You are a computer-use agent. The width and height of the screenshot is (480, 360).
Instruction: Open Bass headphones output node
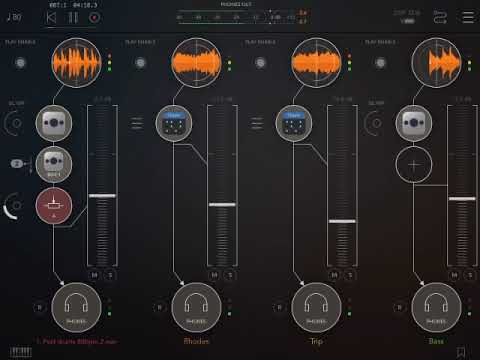click(436, 307)
